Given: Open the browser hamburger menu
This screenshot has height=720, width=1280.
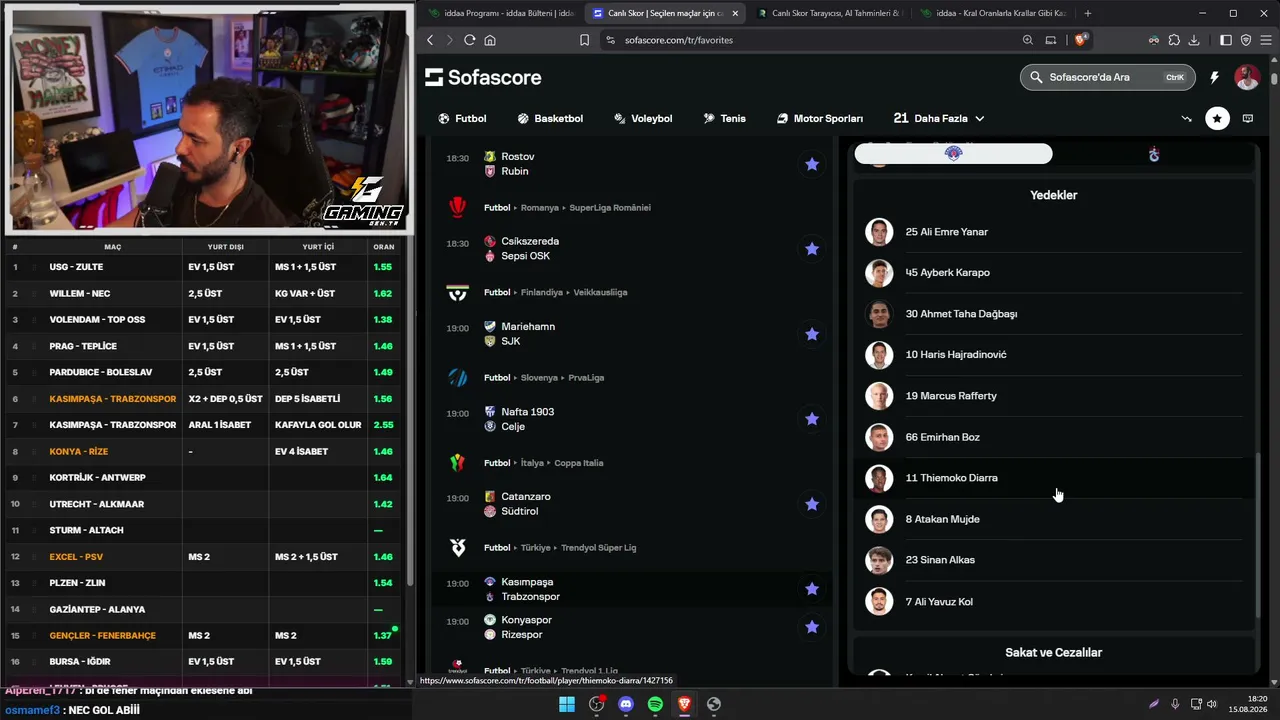Looking at the screenshot, I should 1264,40.
